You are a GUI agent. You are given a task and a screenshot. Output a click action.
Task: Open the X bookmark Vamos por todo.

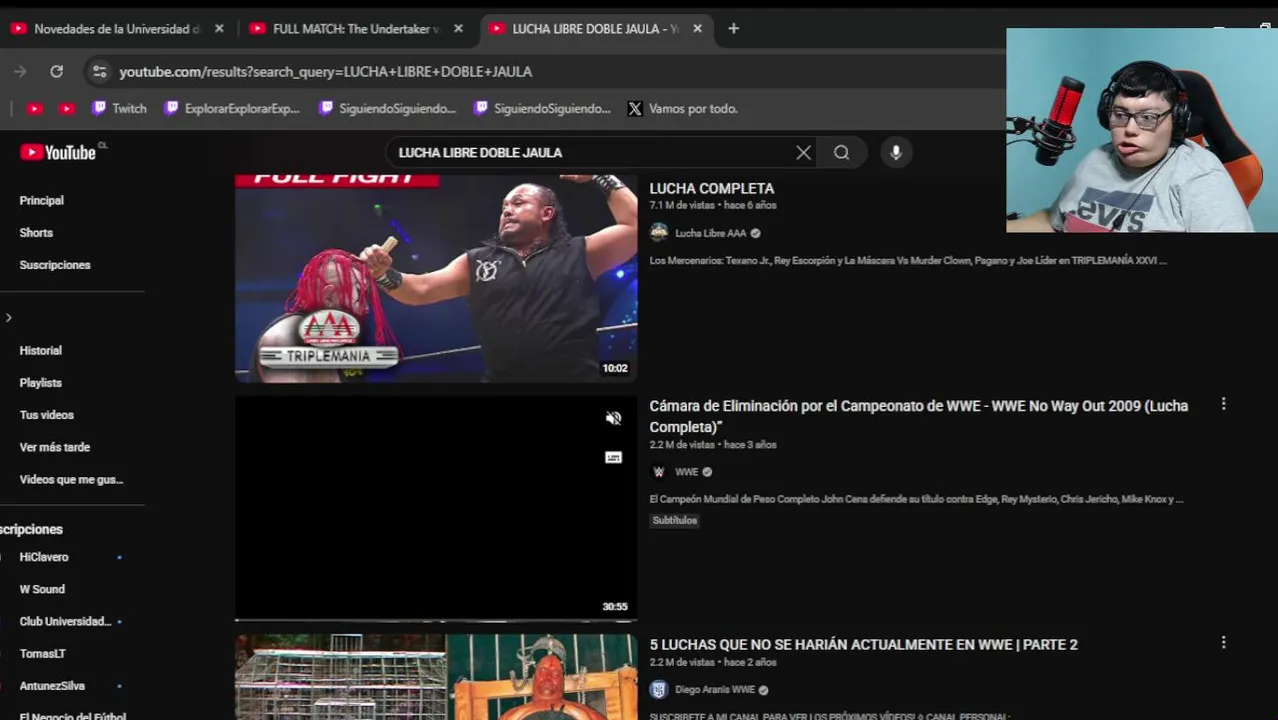click(683, 108)
